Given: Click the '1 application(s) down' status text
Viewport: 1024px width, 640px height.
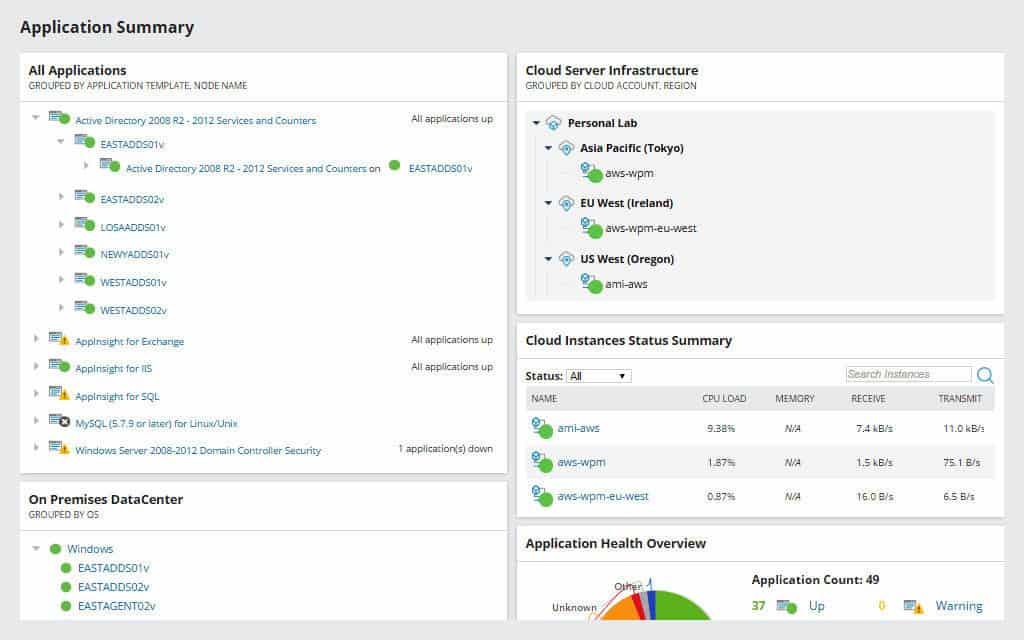Looking at the screenshot, I should (445, 449).
